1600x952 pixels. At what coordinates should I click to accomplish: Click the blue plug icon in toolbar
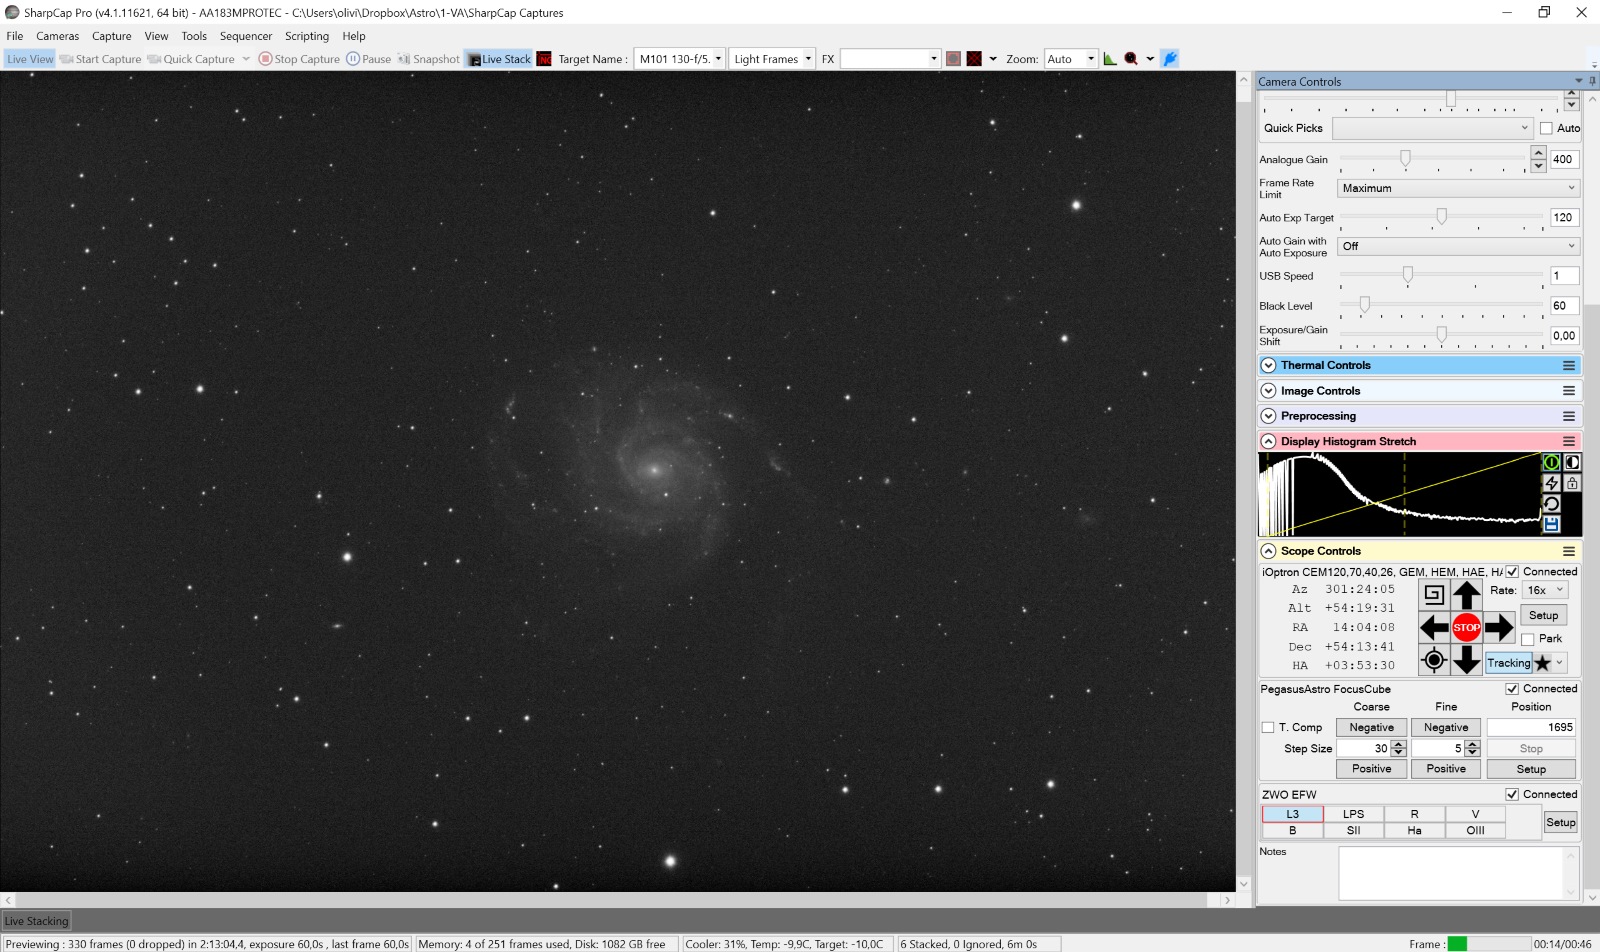1170,59
